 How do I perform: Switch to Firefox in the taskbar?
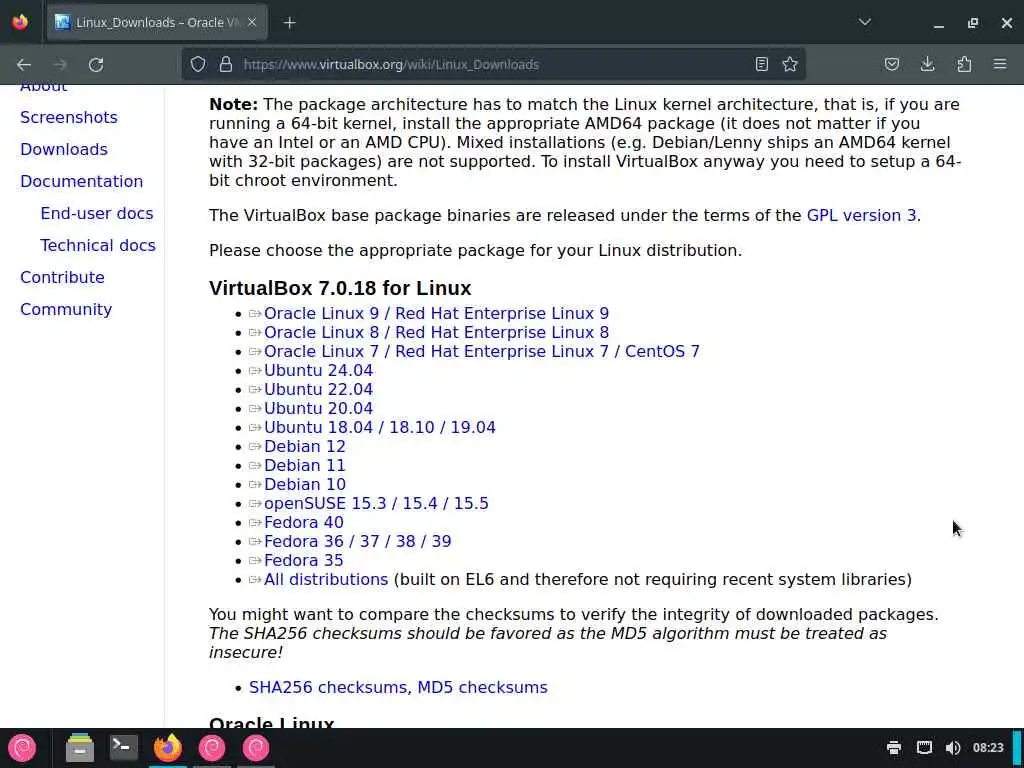[x=168, y=748]
